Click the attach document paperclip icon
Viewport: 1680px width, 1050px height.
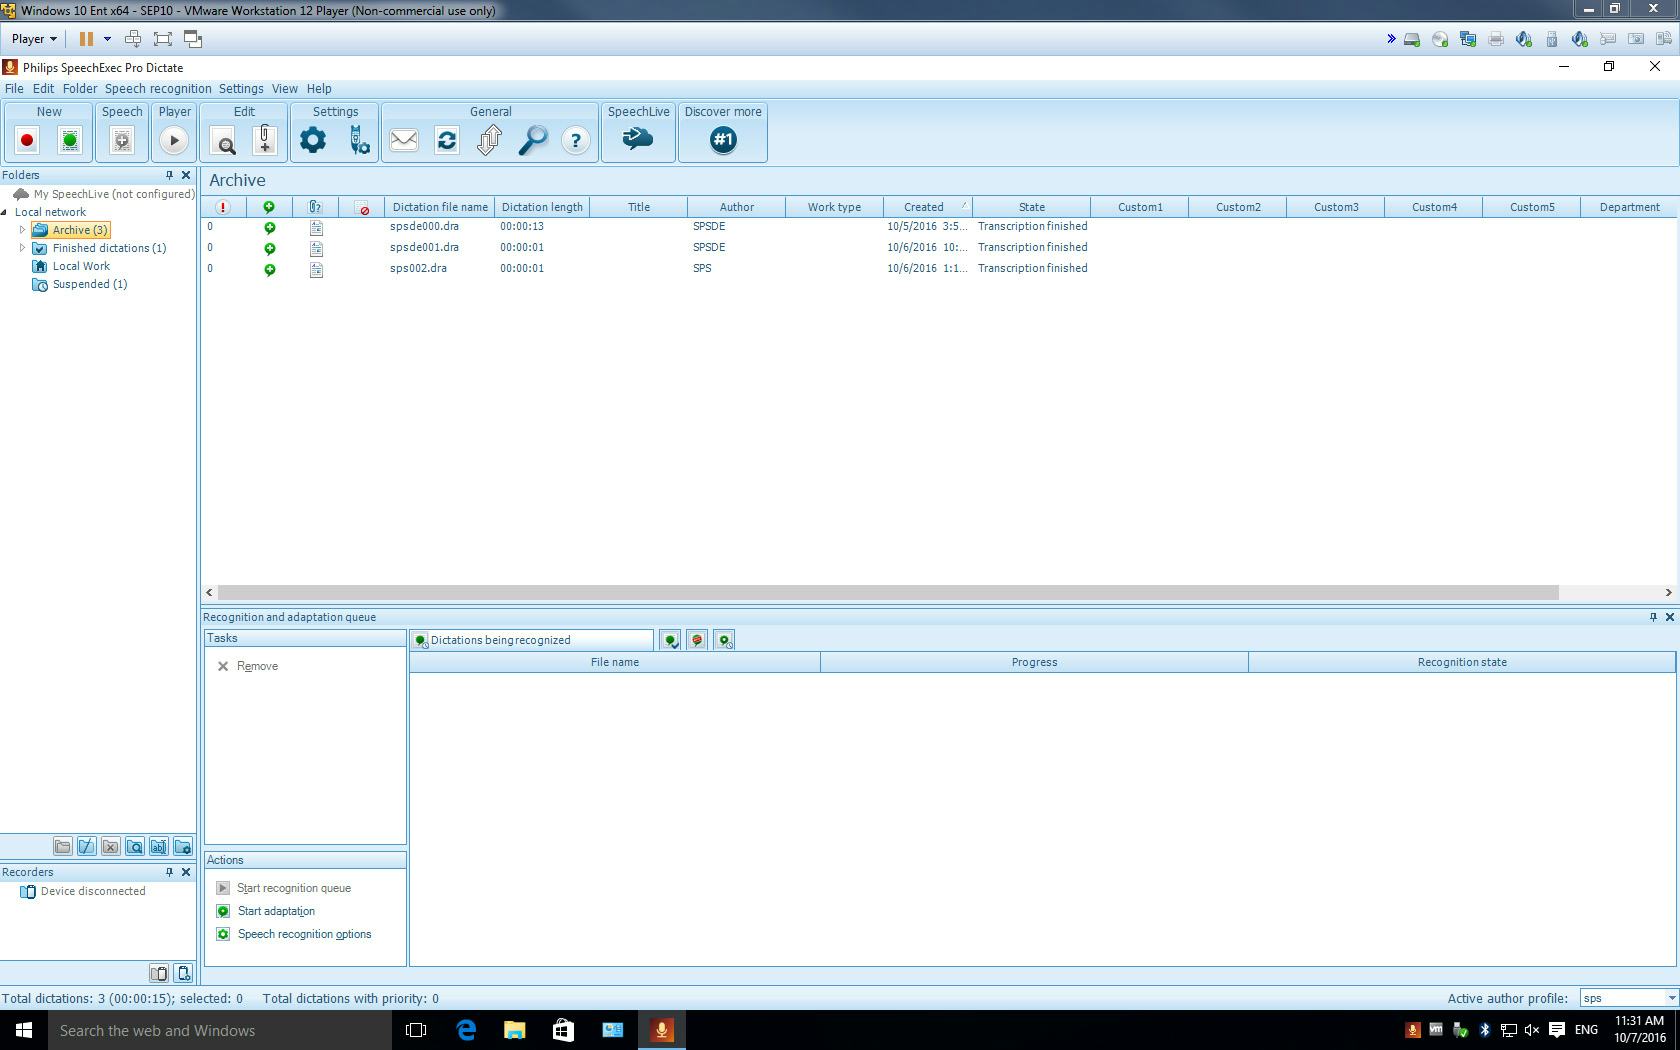click(264, 140)
